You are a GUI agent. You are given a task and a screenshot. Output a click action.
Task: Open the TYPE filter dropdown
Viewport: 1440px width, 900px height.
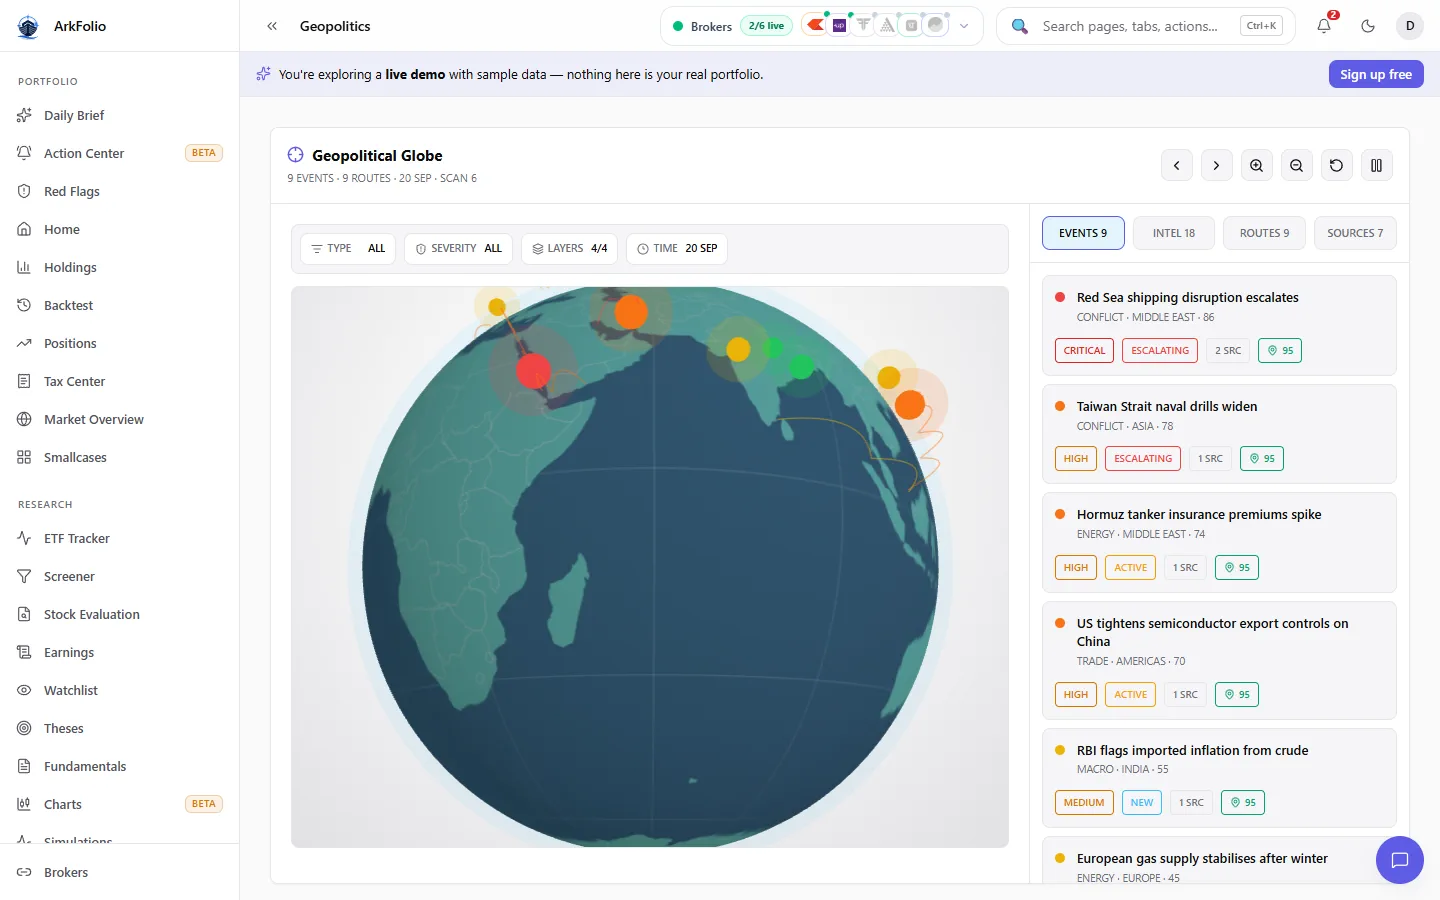point(348,248)
